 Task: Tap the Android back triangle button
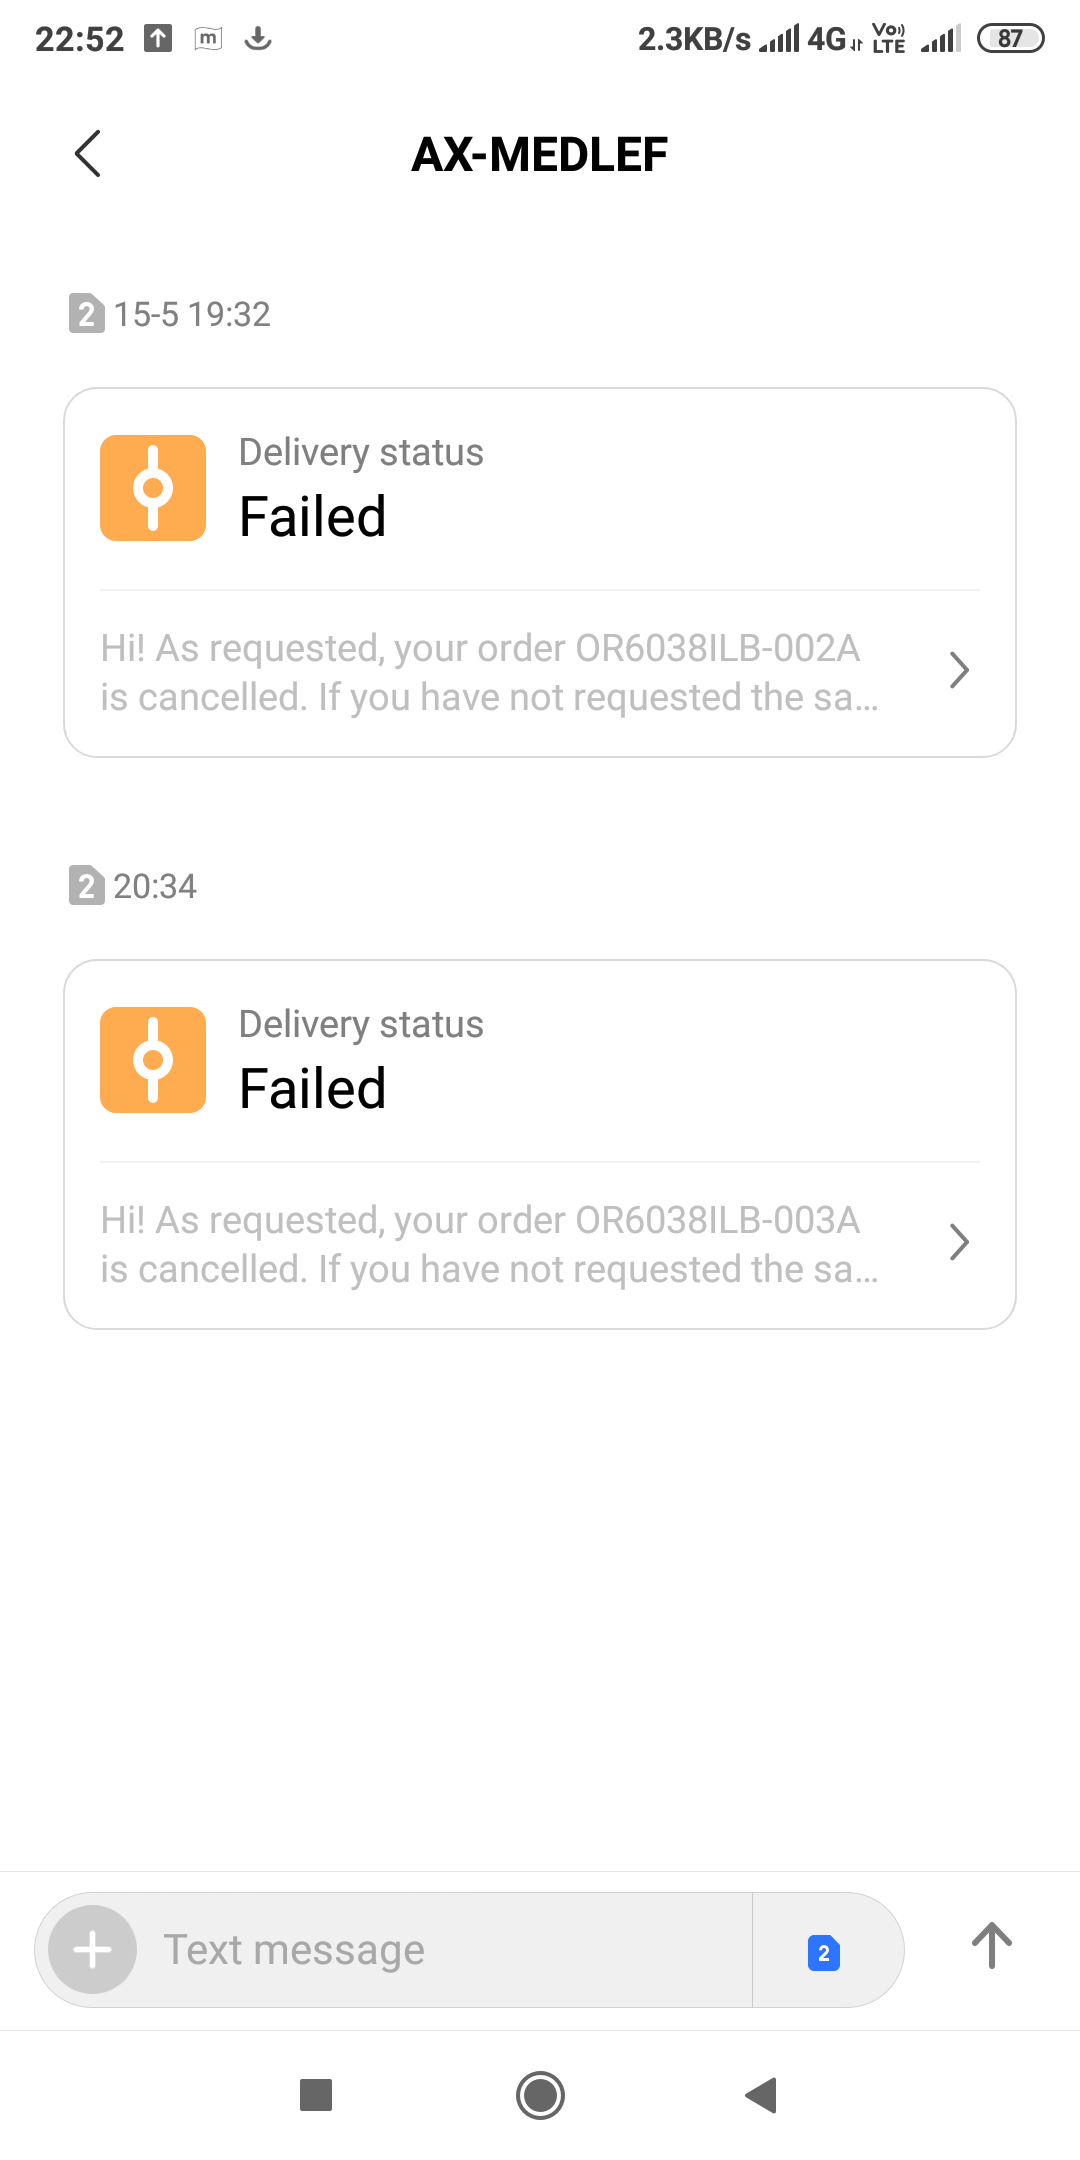coord(762,2095)
